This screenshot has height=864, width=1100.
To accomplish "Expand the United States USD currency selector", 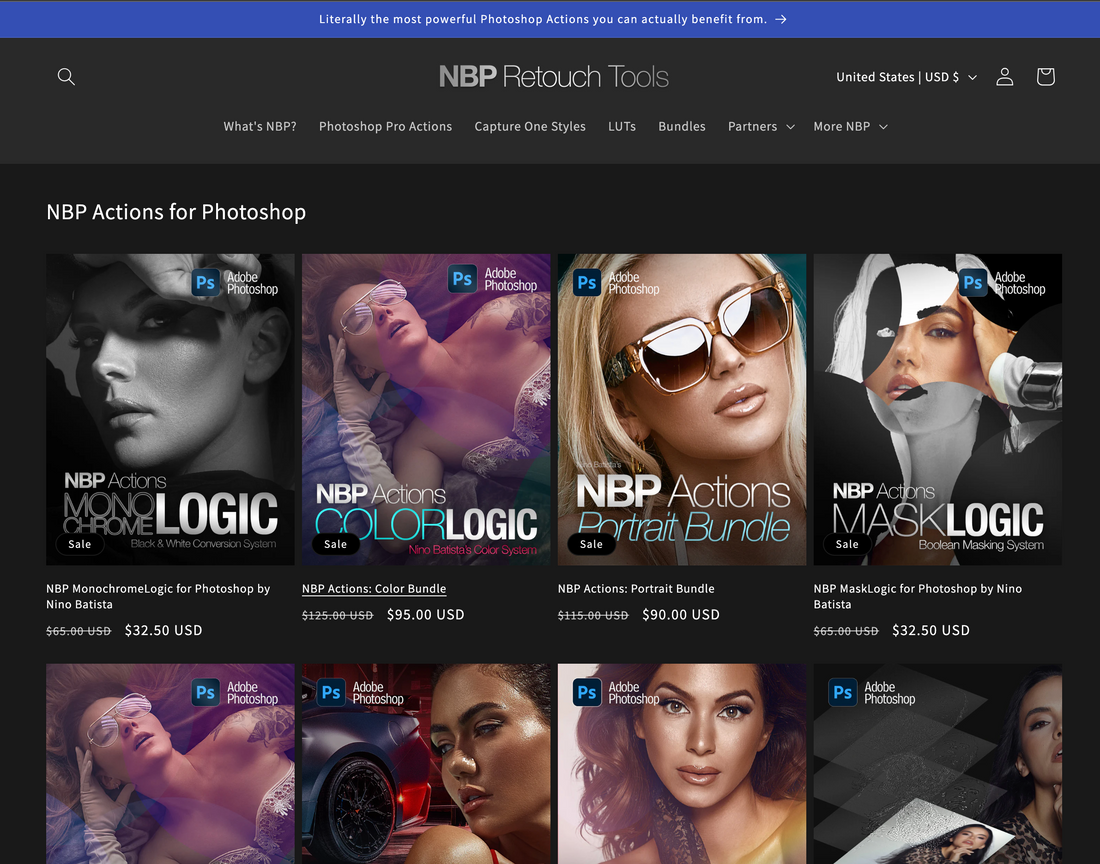I will coord(906,77).
